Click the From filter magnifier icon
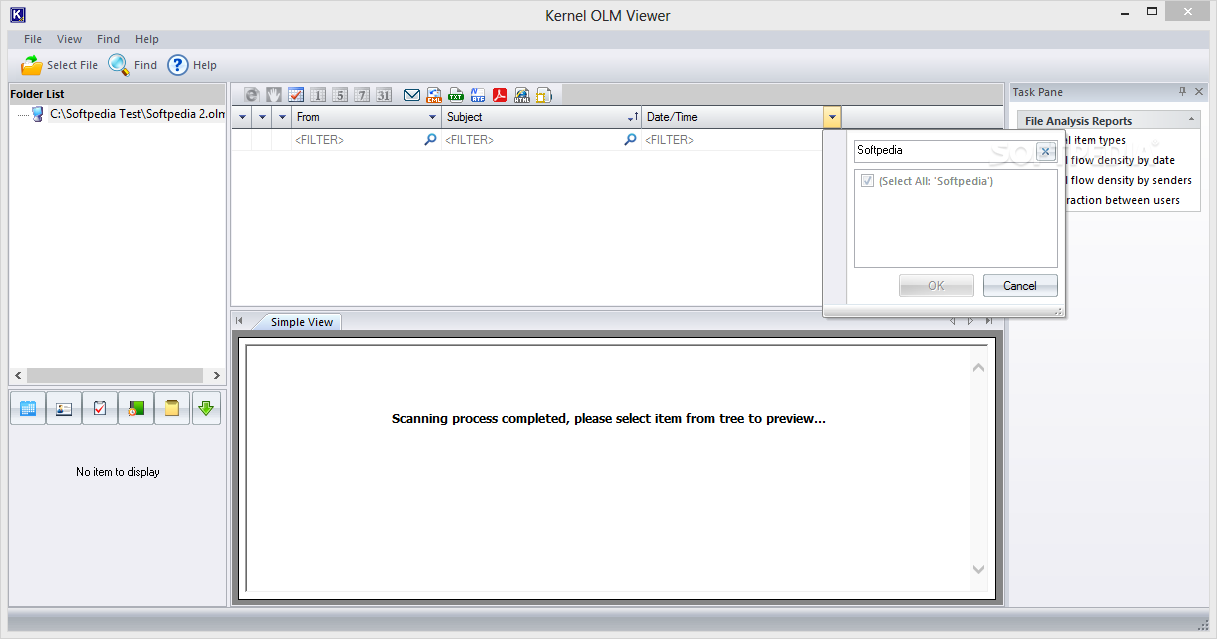 pos(431,140)
